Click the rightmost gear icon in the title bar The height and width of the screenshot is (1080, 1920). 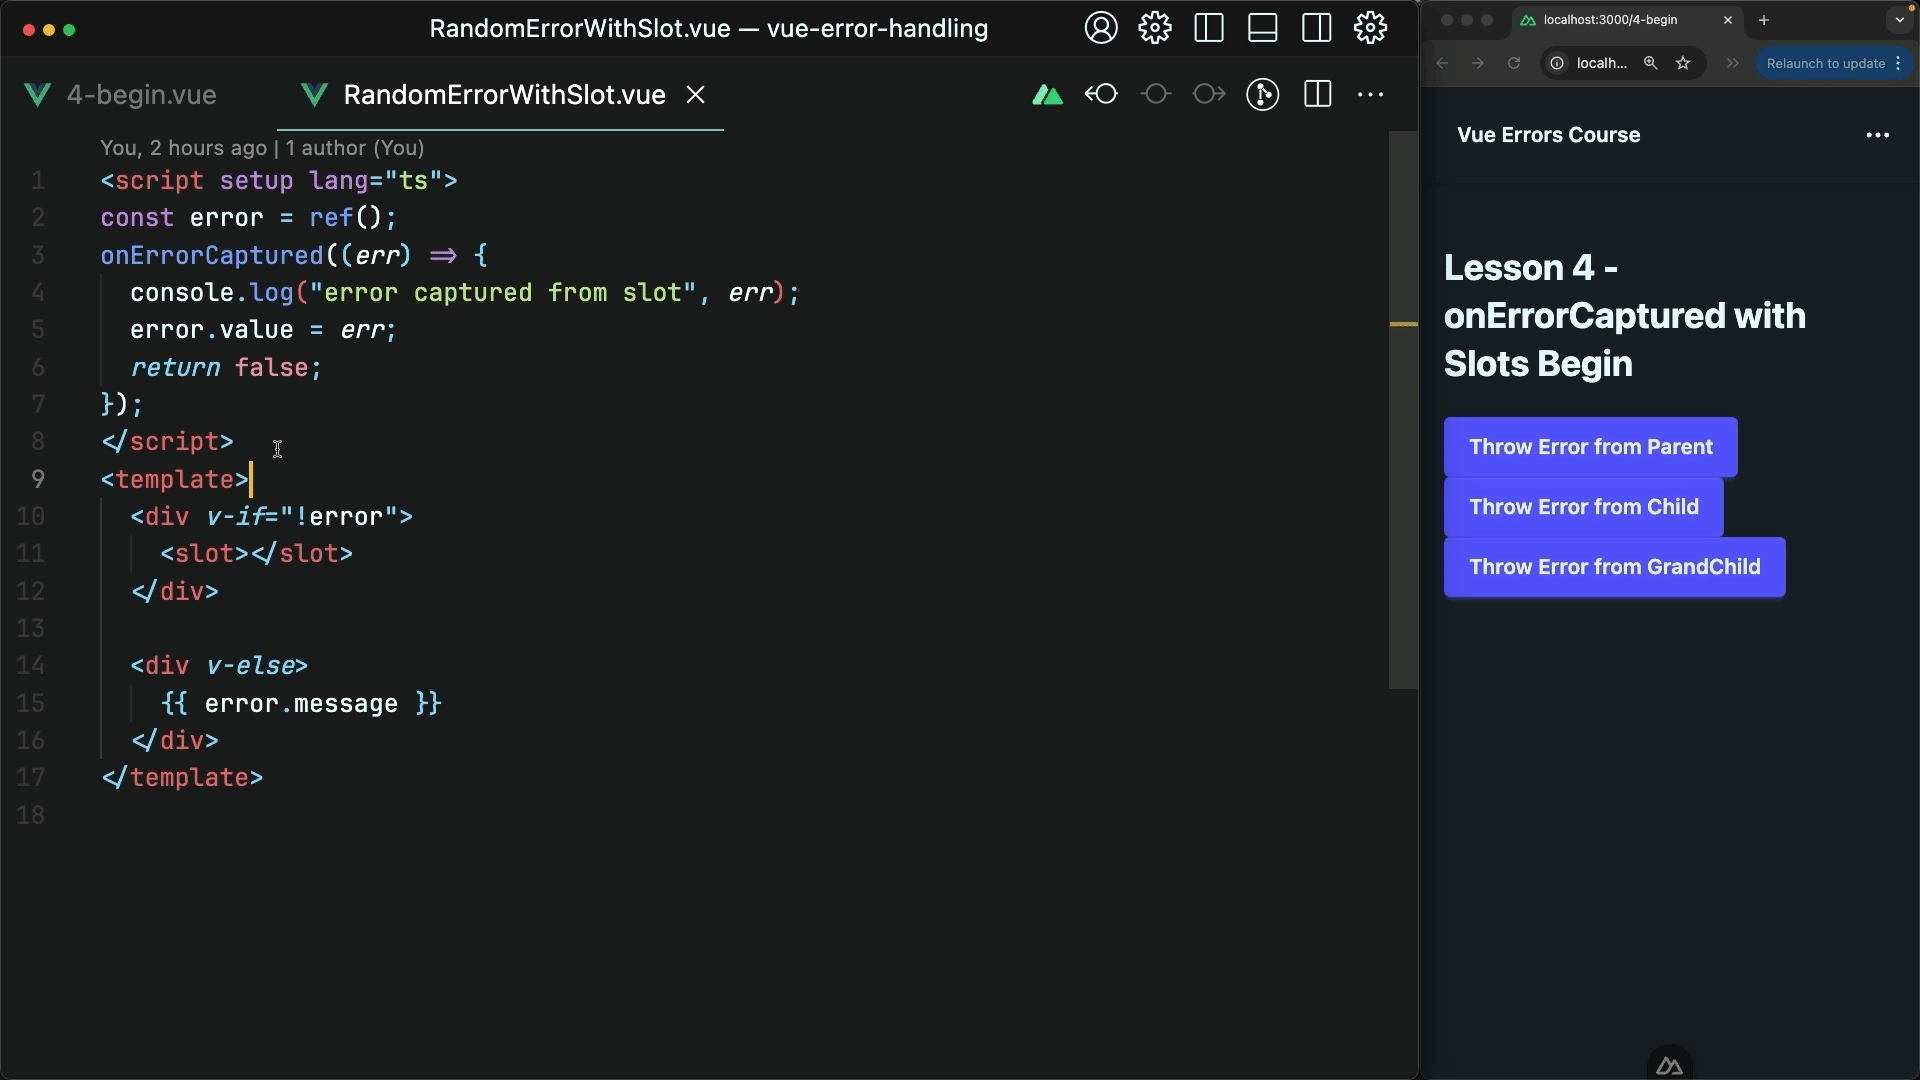[1371, 28]
